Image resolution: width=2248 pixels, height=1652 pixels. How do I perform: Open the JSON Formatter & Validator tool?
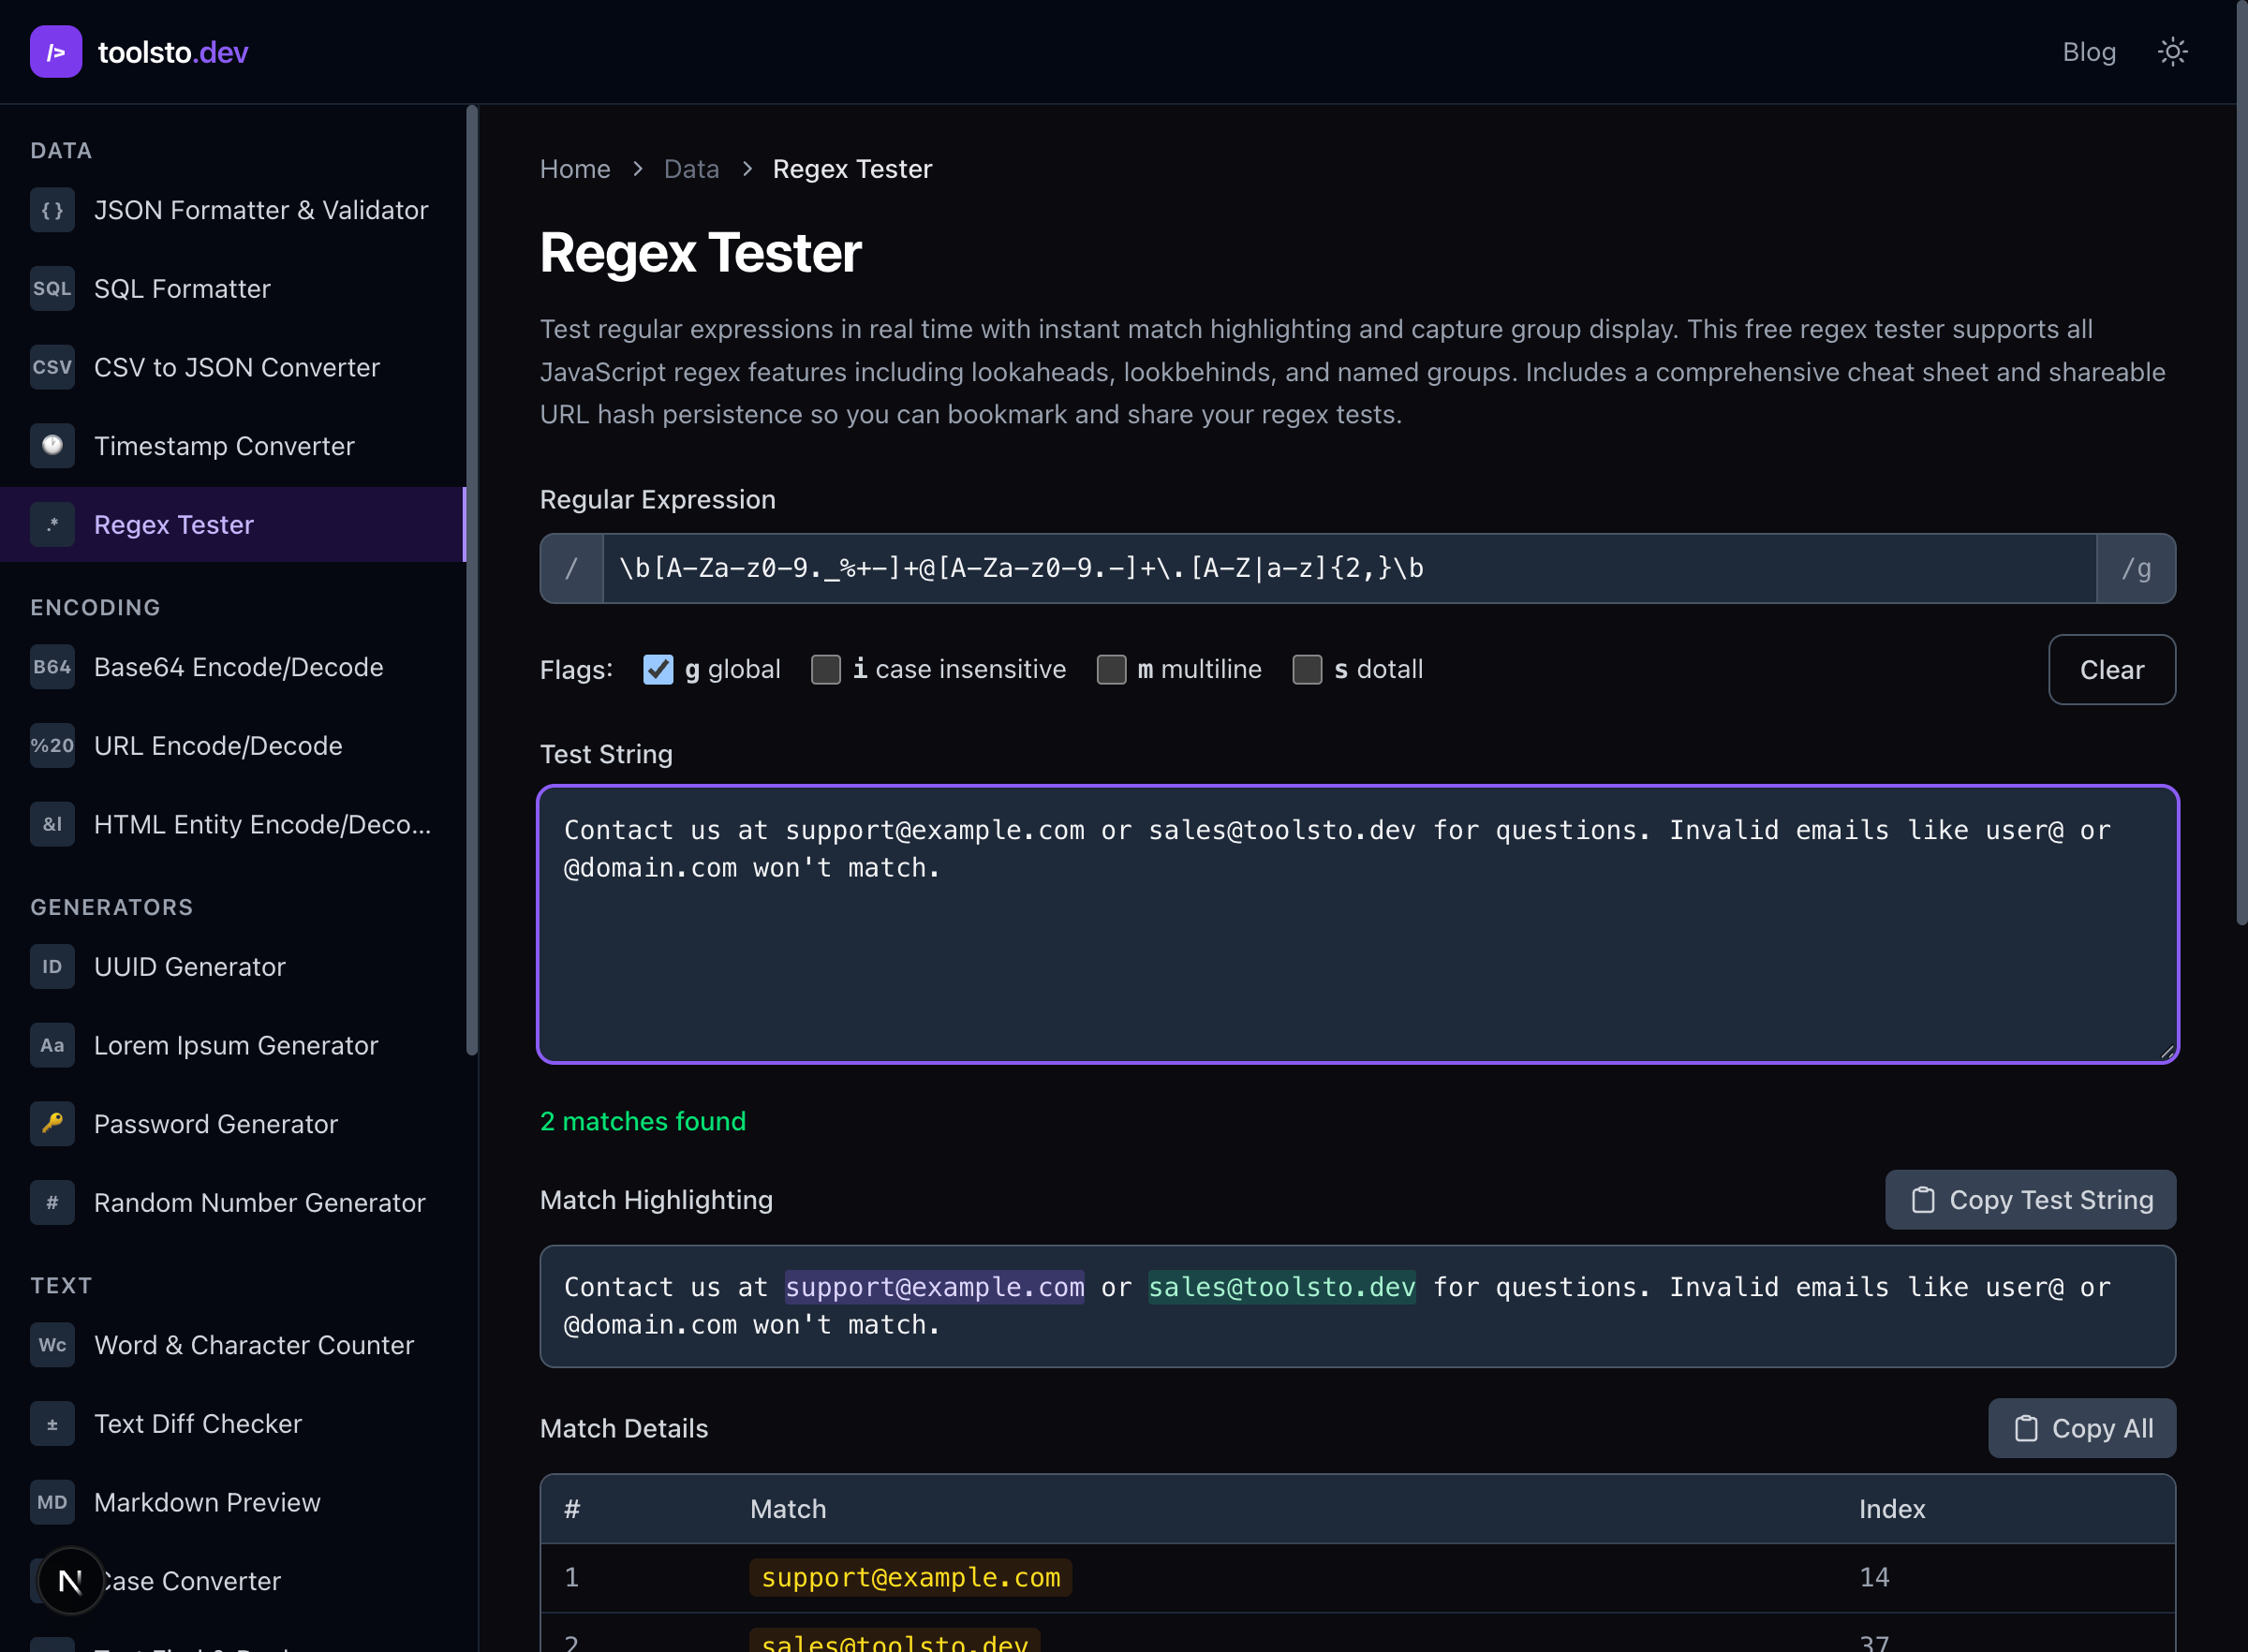pyautogui.click(x=262, y=210)
